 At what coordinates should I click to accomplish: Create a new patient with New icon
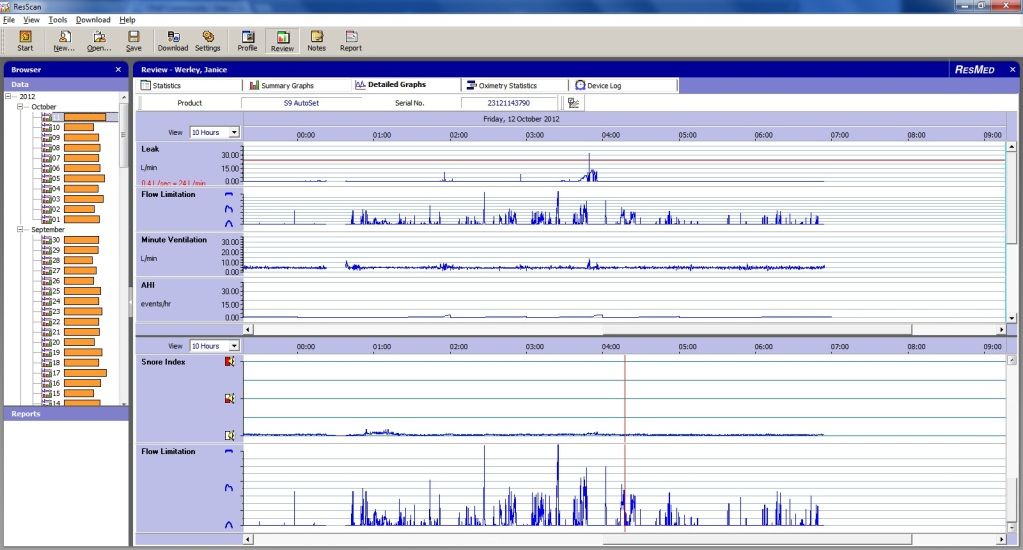pos(64,40)
